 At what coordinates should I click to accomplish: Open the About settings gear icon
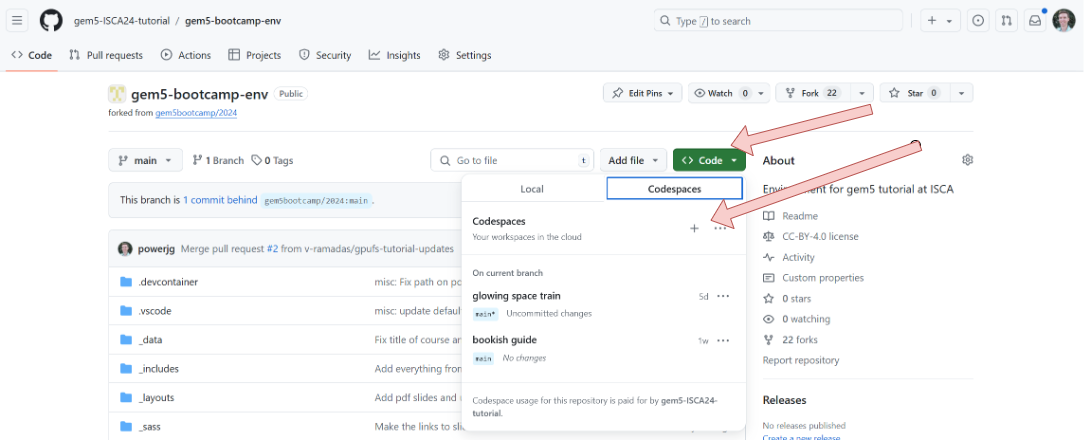(967, 160)
